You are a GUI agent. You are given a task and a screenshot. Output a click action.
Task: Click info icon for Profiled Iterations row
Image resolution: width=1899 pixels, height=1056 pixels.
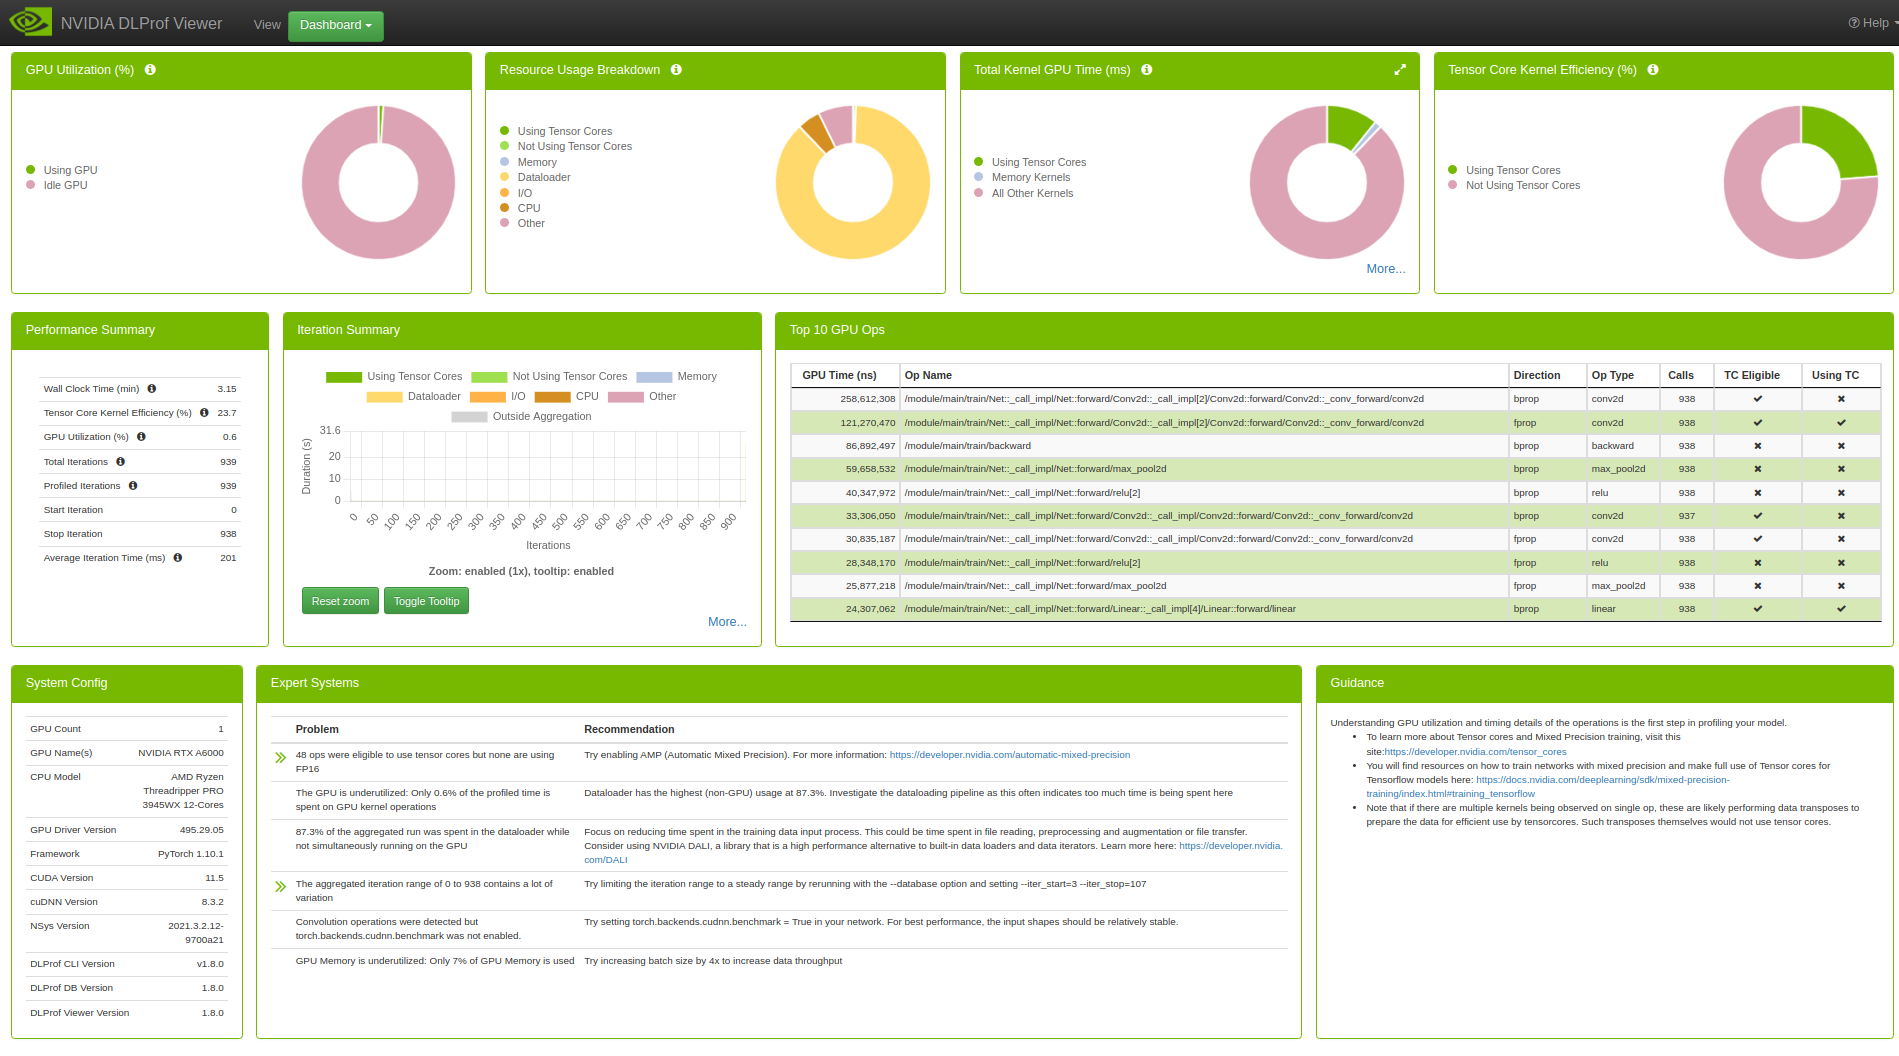click(133, 486)
